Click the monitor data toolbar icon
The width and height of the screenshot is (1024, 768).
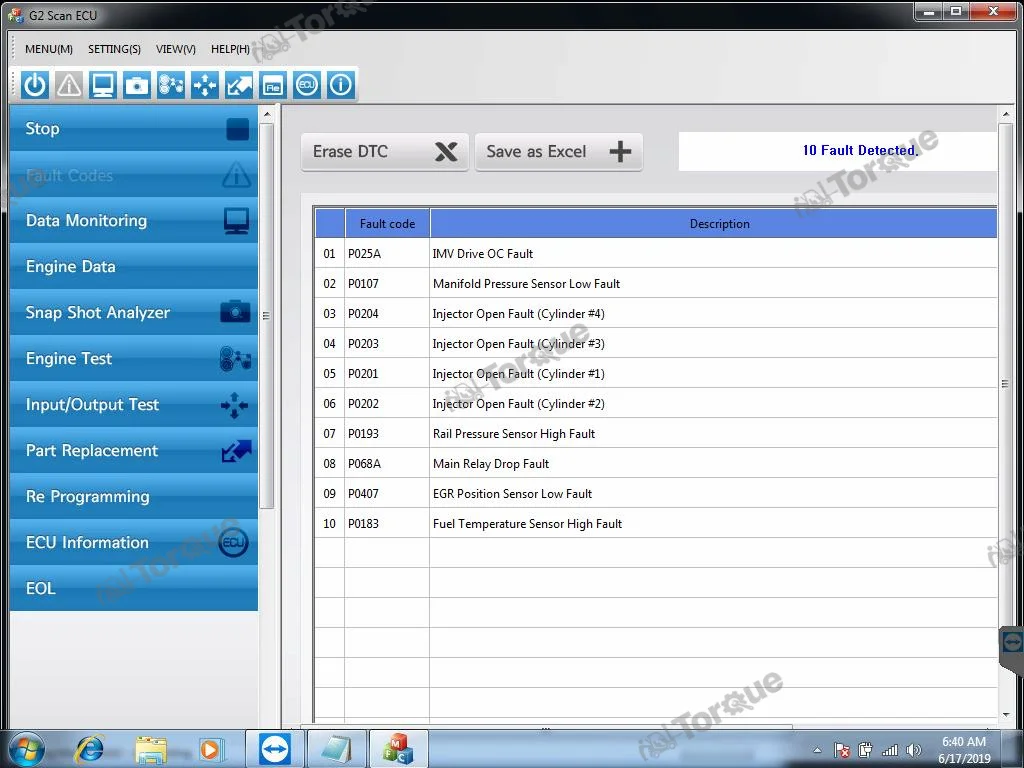[x=103, y=85]
